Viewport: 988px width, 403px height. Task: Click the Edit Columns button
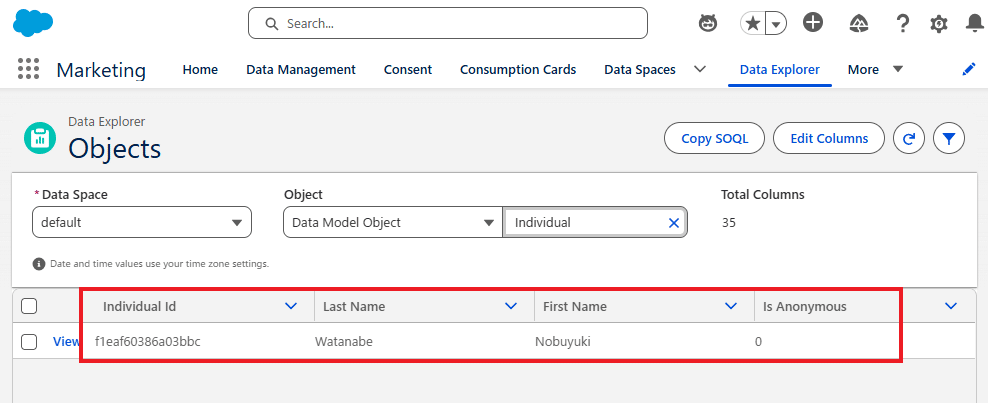pos(829,139)
